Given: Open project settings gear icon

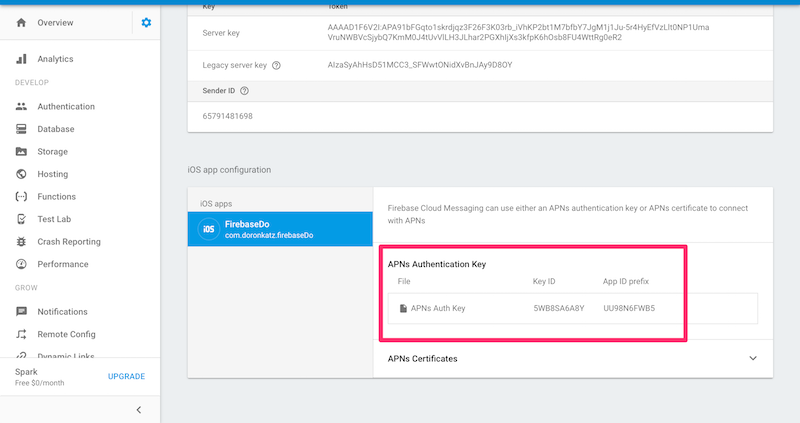Looking at the screenshot, I should (146, 22).
